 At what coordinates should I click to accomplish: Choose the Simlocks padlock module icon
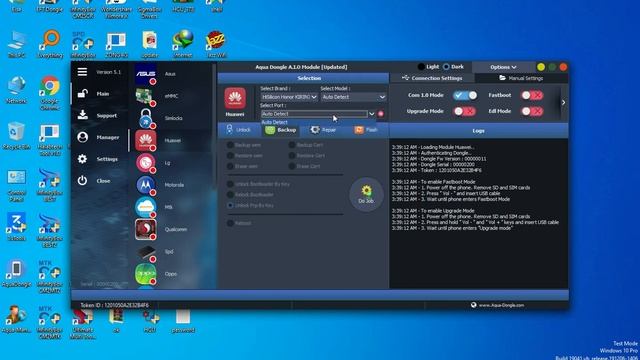point(146,118)
